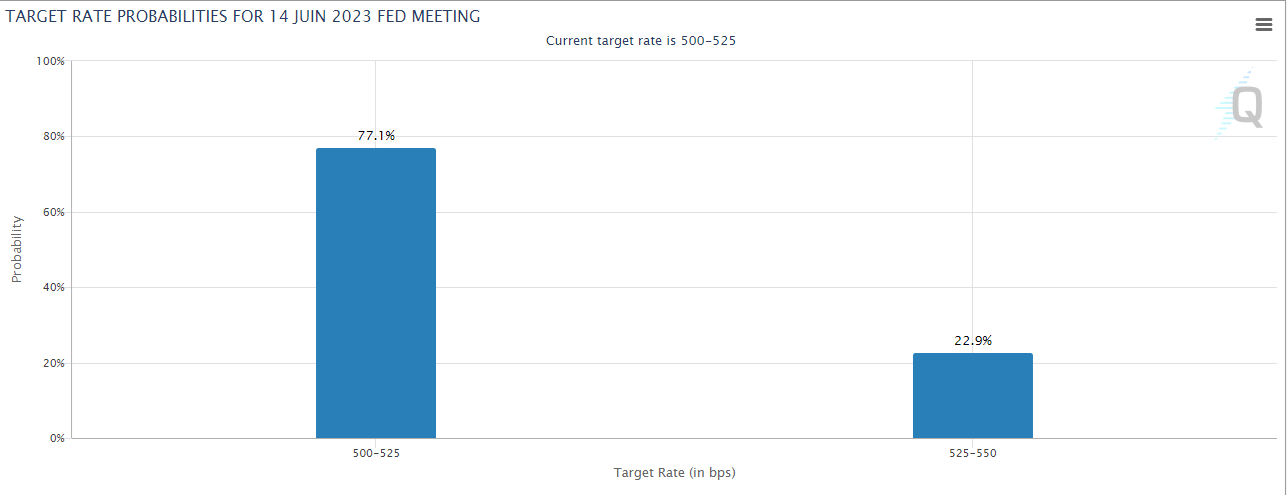Click the 60% y-axis tick label
The image size is (1287, 495).
[53, 212]
